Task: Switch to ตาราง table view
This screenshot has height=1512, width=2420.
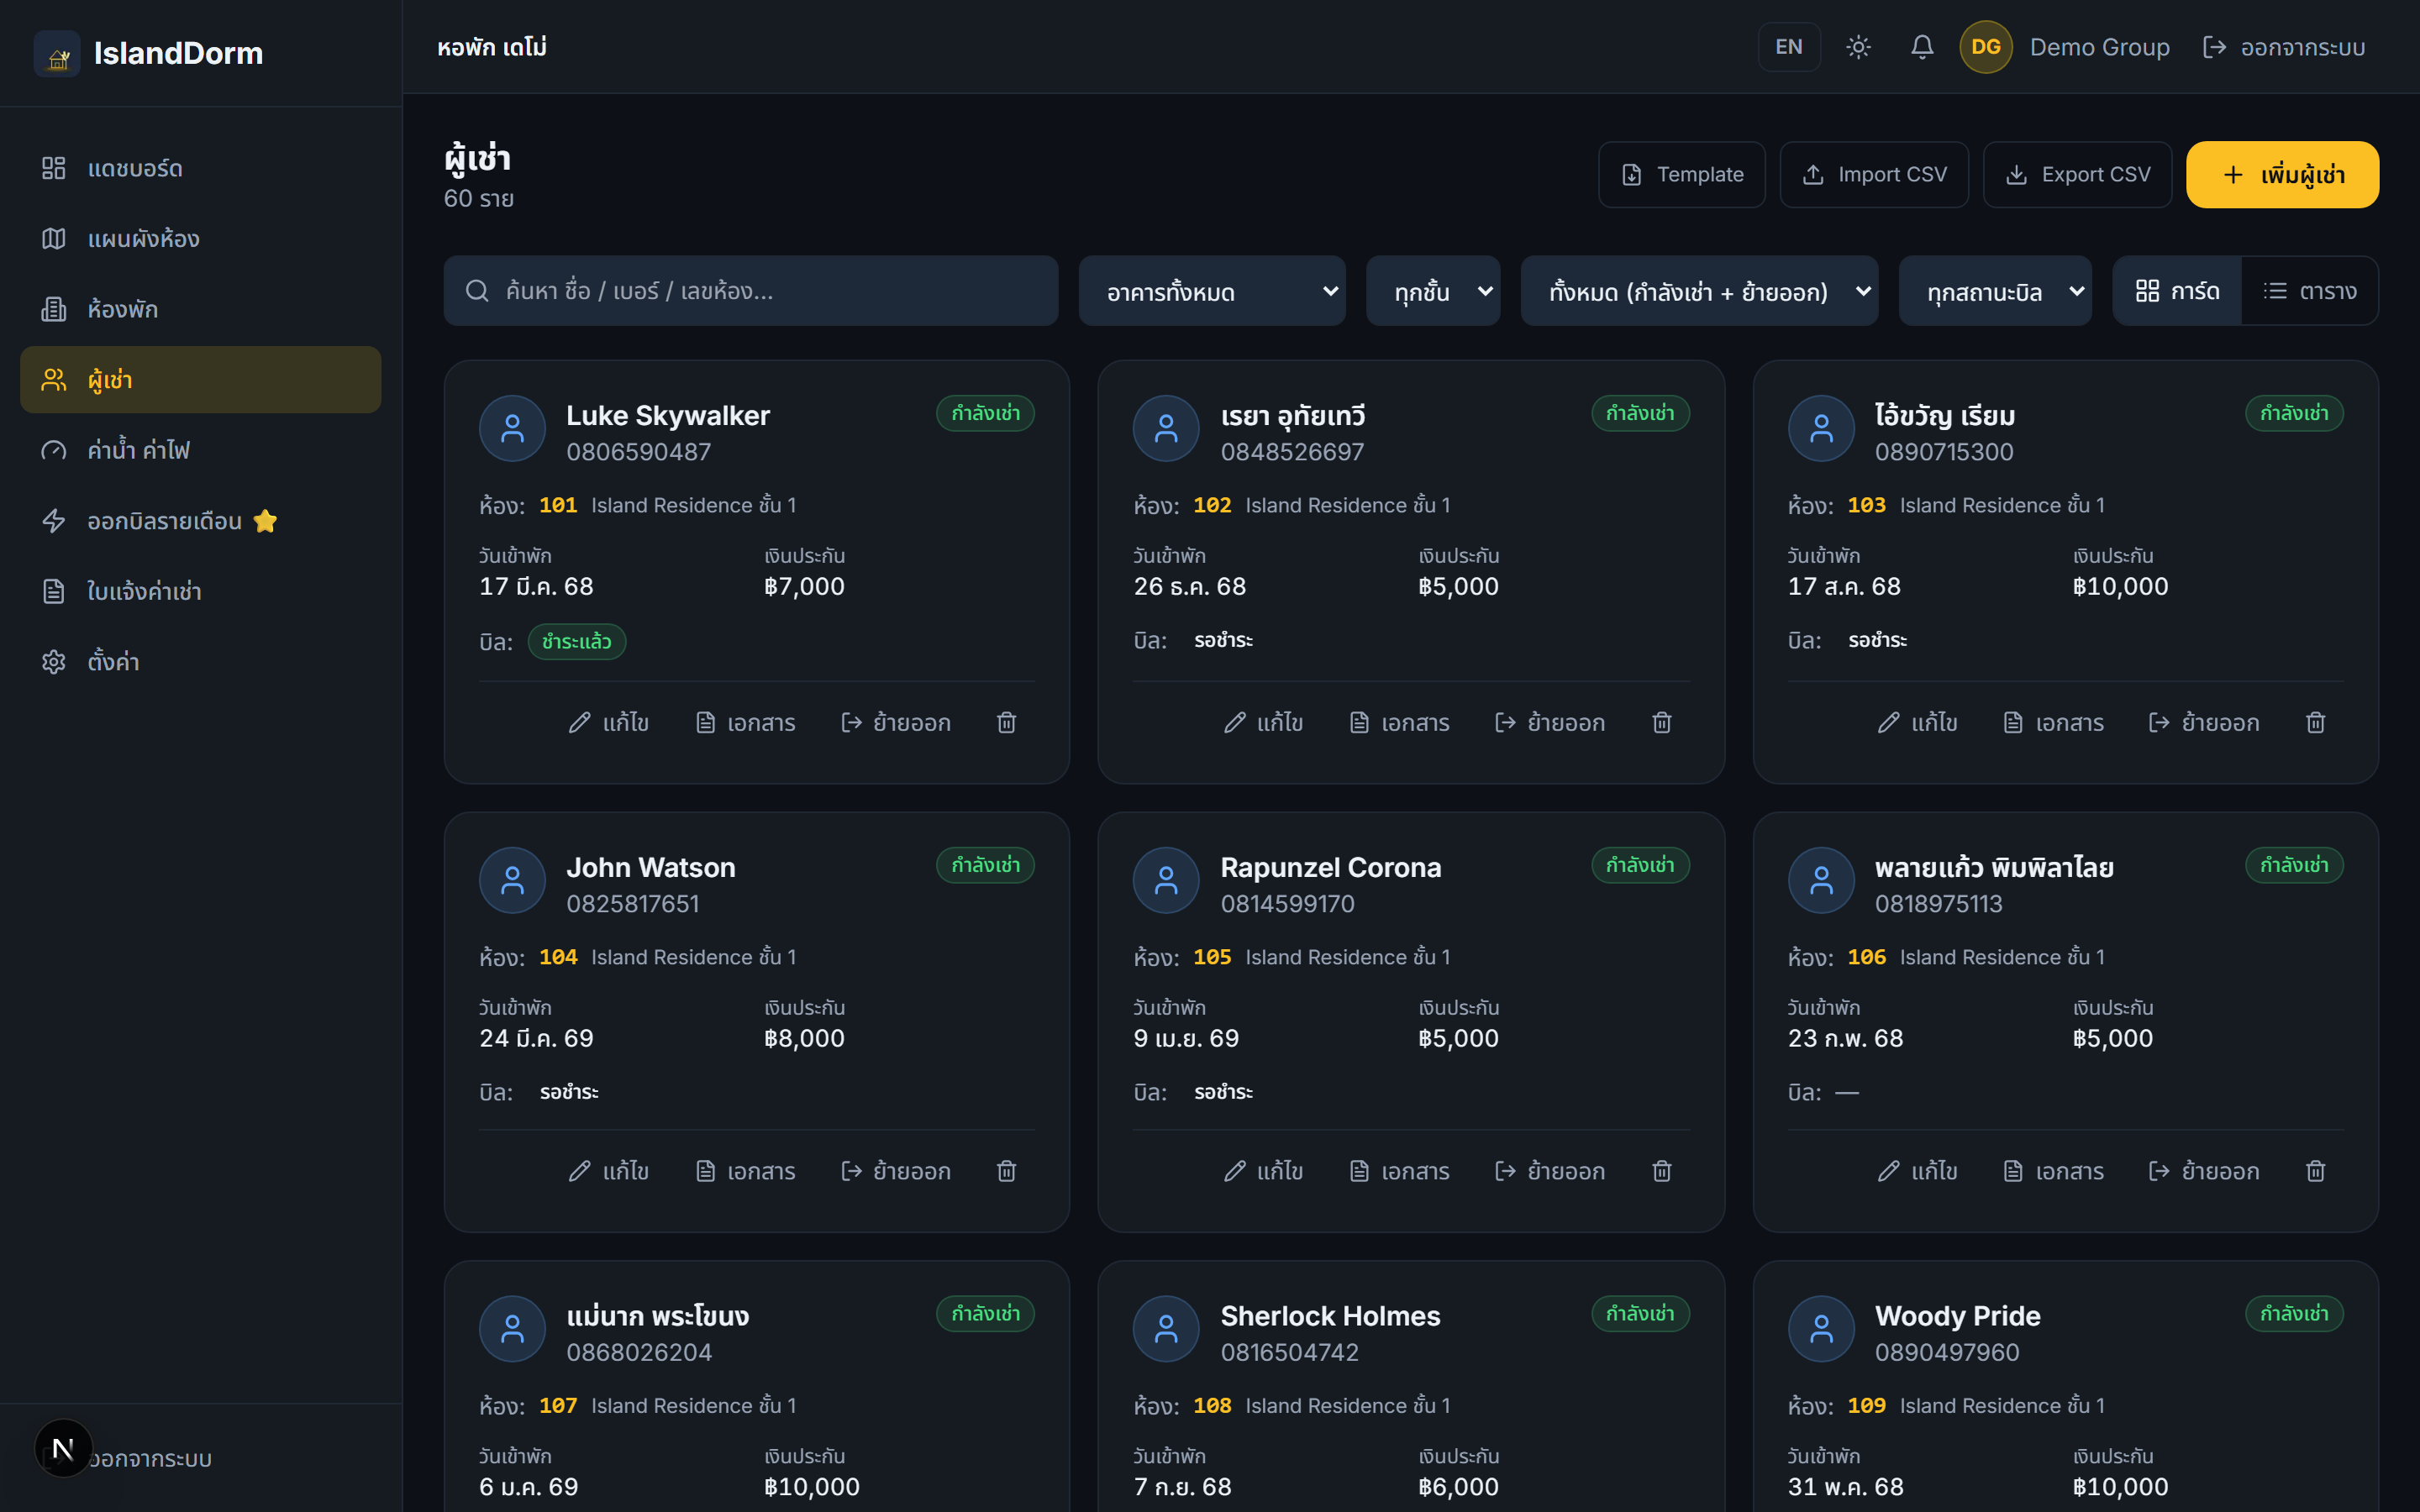Action: tap(2309, 291)
